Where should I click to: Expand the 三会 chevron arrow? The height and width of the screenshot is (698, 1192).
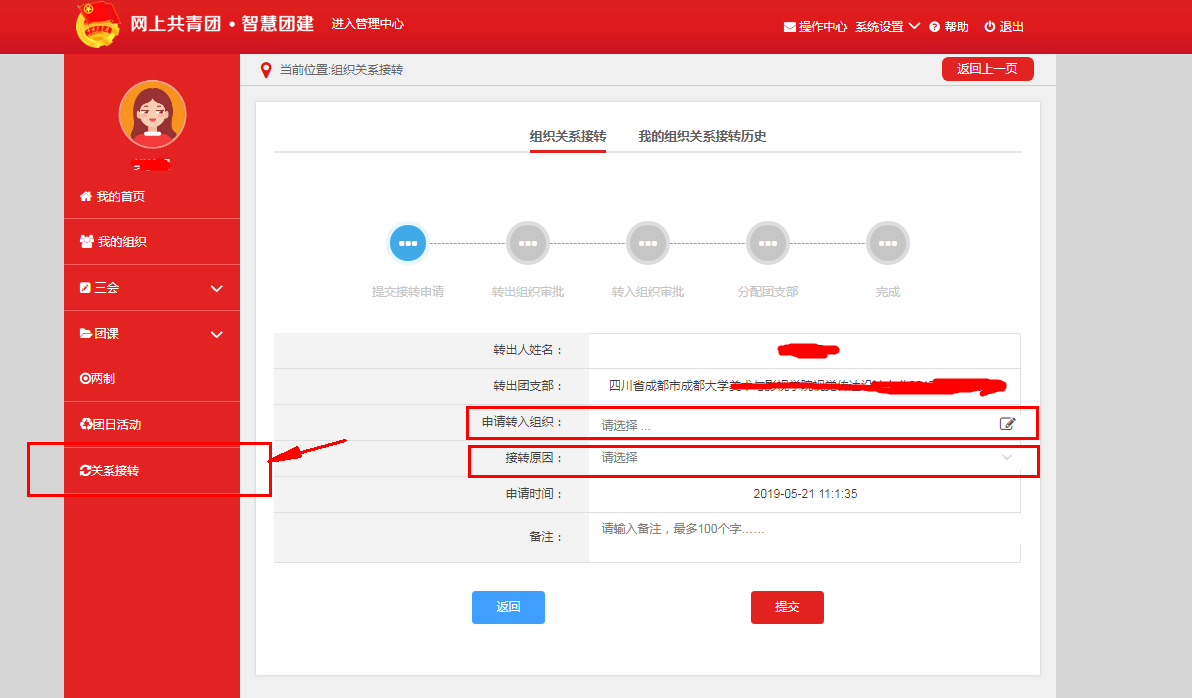pos(217,289)
